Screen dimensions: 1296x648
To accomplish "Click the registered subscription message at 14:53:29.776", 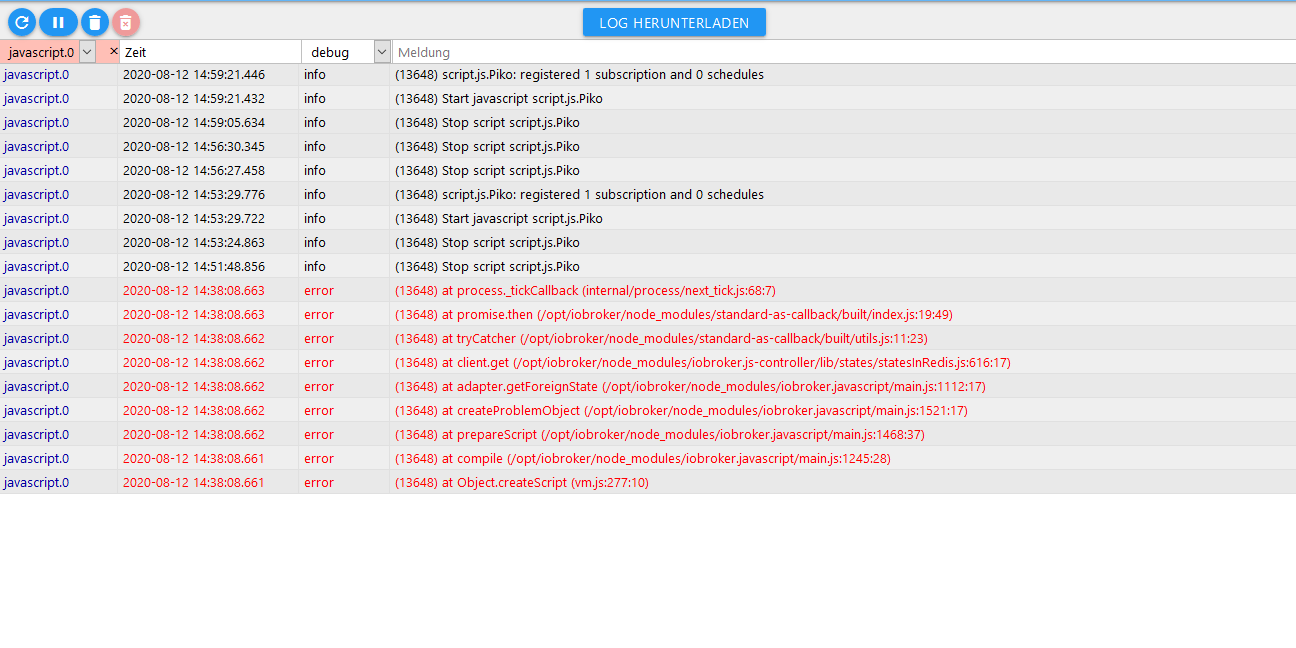I will pos(579,194).
